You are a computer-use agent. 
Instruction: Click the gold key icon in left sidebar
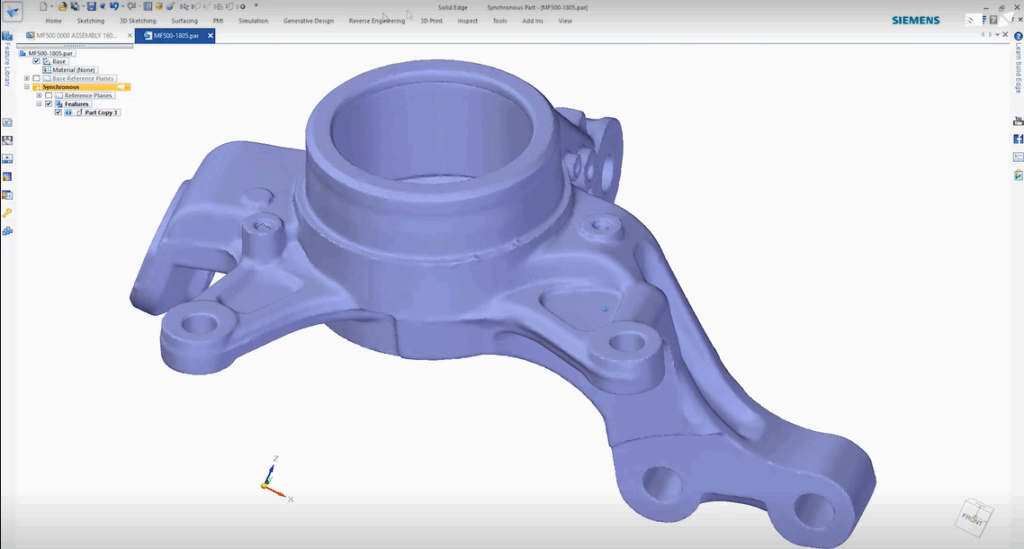coord(7,213)
